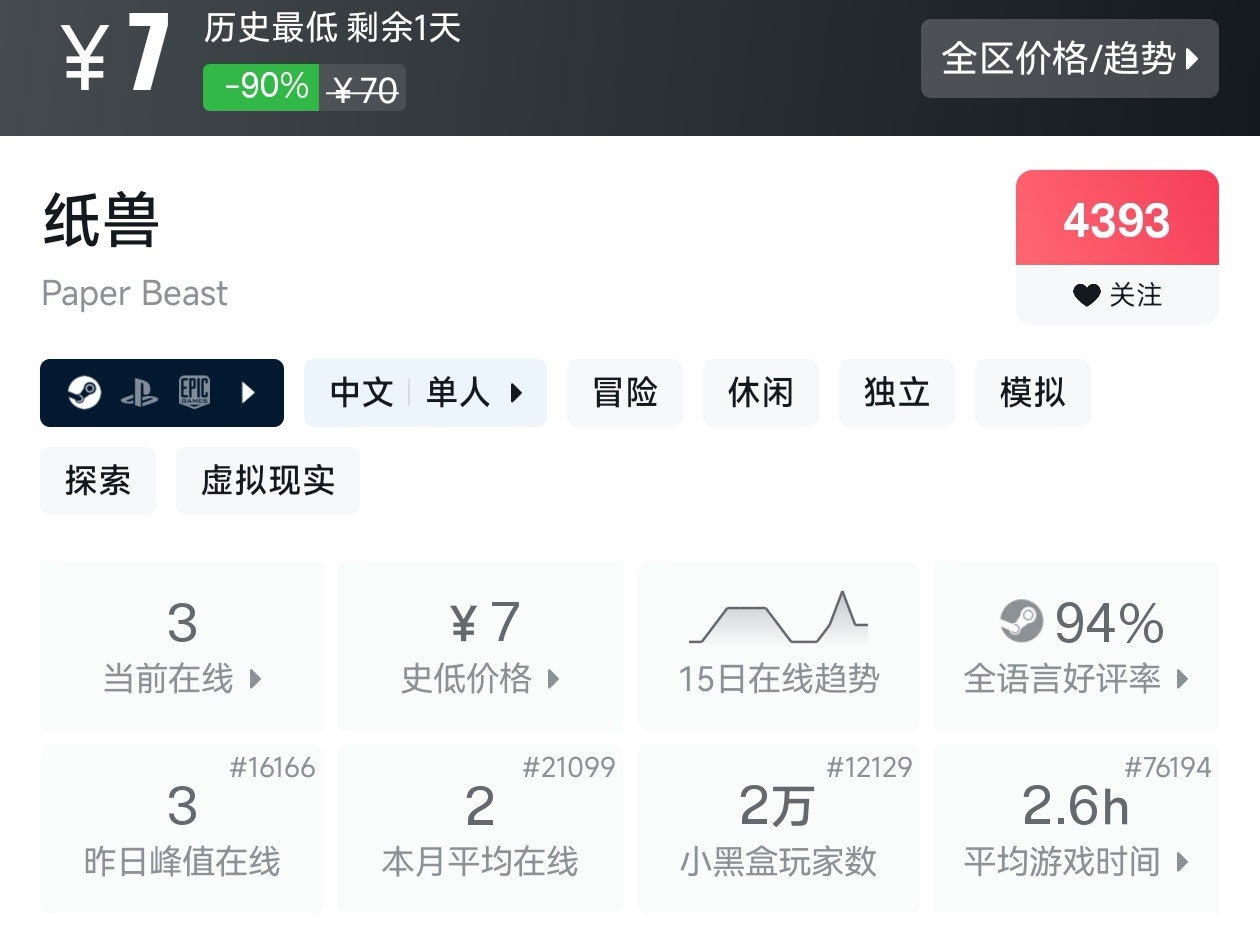Click the Steam icon beside 94% rating
Image resolution: width=1260 pixels, height=932 pixels.
pos(1021,622)
